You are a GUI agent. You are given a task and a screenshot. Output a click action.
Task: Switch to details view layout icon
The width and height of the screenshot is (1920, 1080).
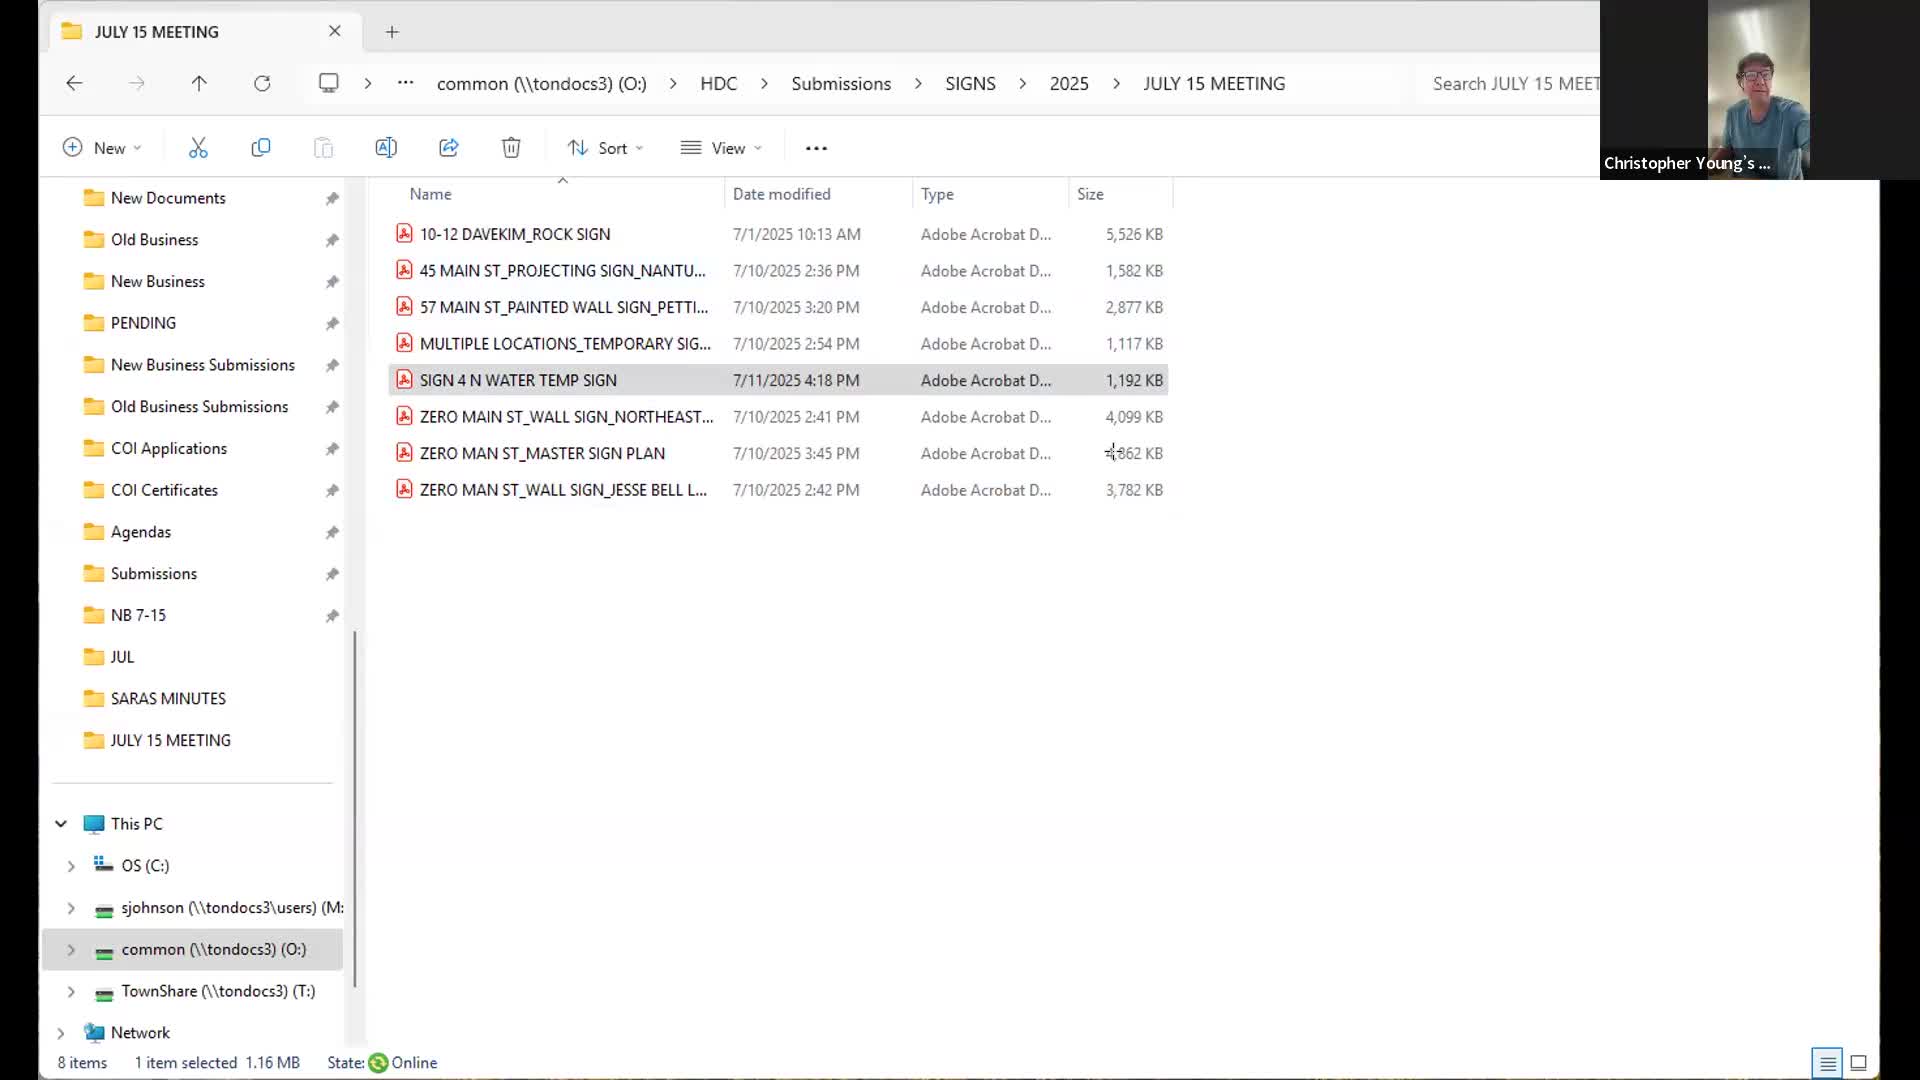(1827, 1063)
